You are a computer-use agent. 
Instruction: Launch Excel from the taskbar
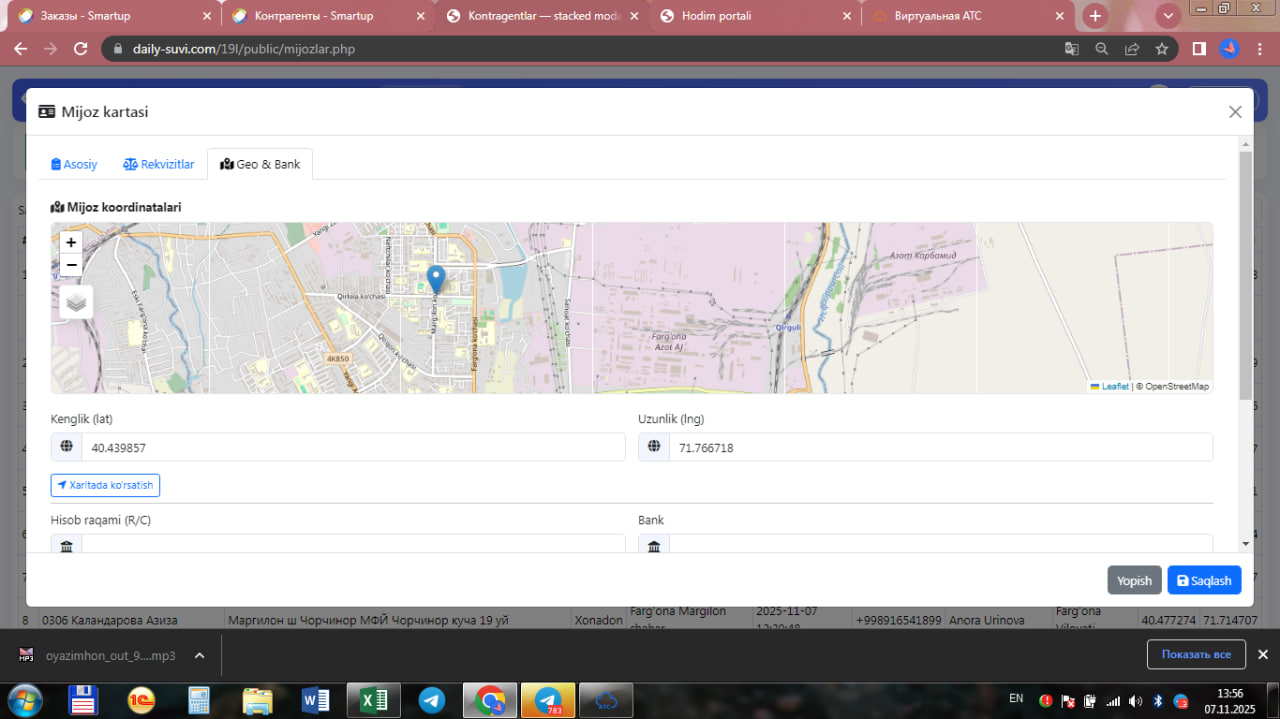tap(373, 700)
